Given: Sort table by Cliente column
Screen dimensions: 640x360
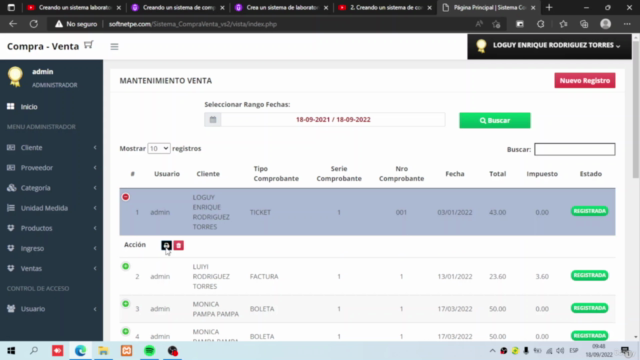Looking at the screenshot, I should [208, 174].
